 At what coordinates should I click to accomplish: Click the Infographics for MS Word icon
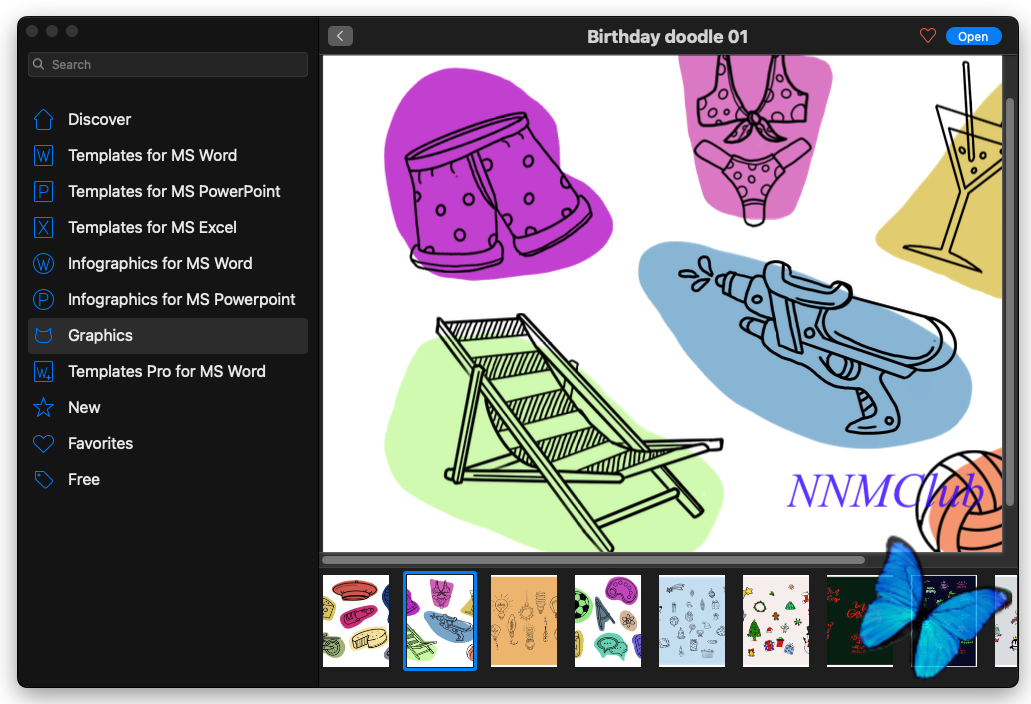click(x=43, y=264)
